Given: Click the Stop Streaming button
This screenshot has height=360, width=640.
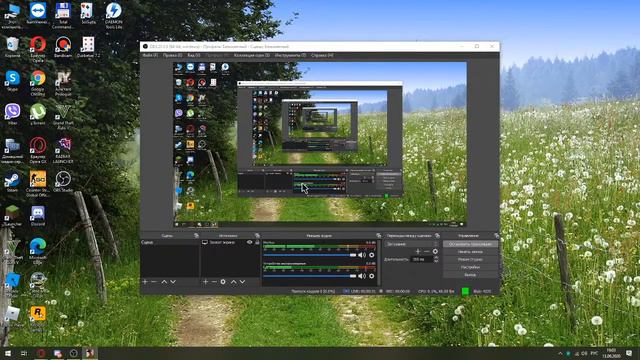Looking at the screenshot, I should (470, 244).
